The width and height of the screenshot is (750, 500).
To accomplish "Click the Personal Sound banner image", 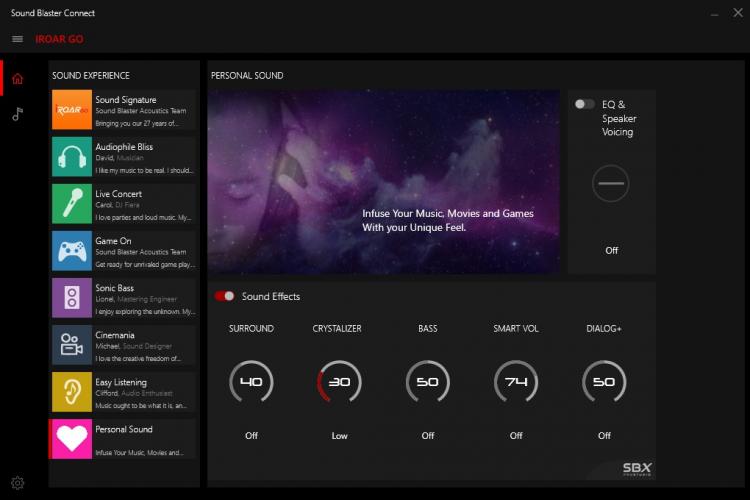I will pyautogui.click(x=384, y=182).
